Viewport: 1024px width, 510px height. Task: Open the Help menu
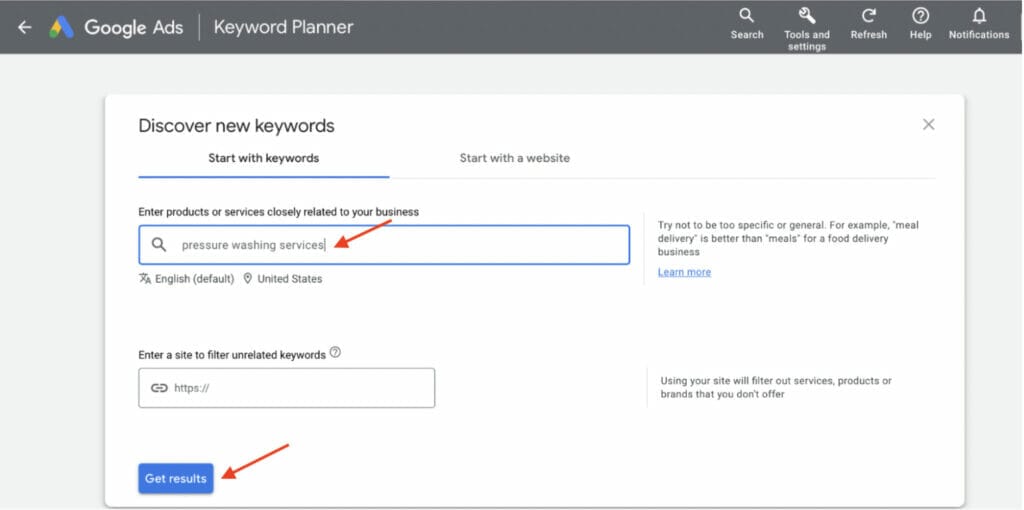(x=921, y=24)
